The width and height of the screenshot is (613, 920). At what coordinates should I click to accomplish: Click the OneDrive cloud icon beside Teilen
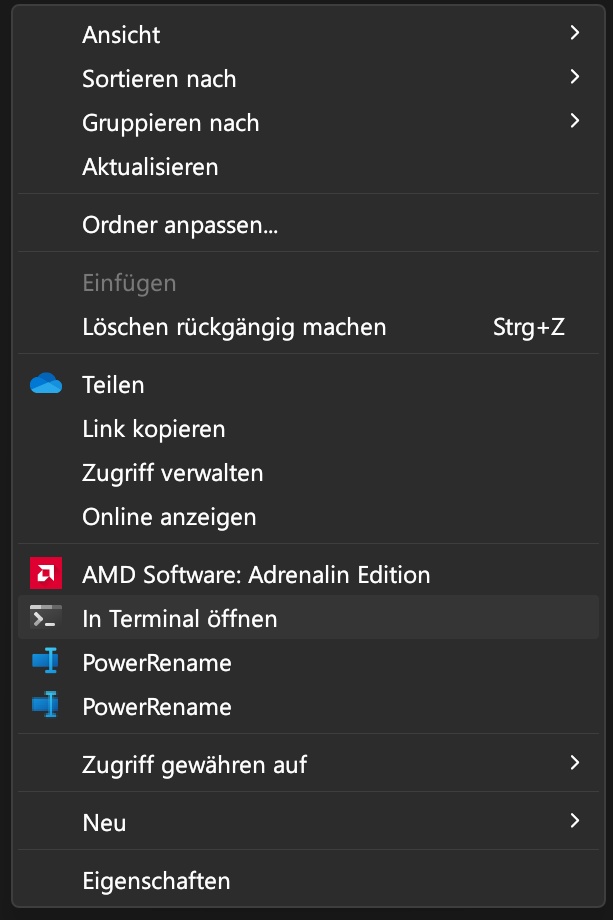tap(46, 383)
